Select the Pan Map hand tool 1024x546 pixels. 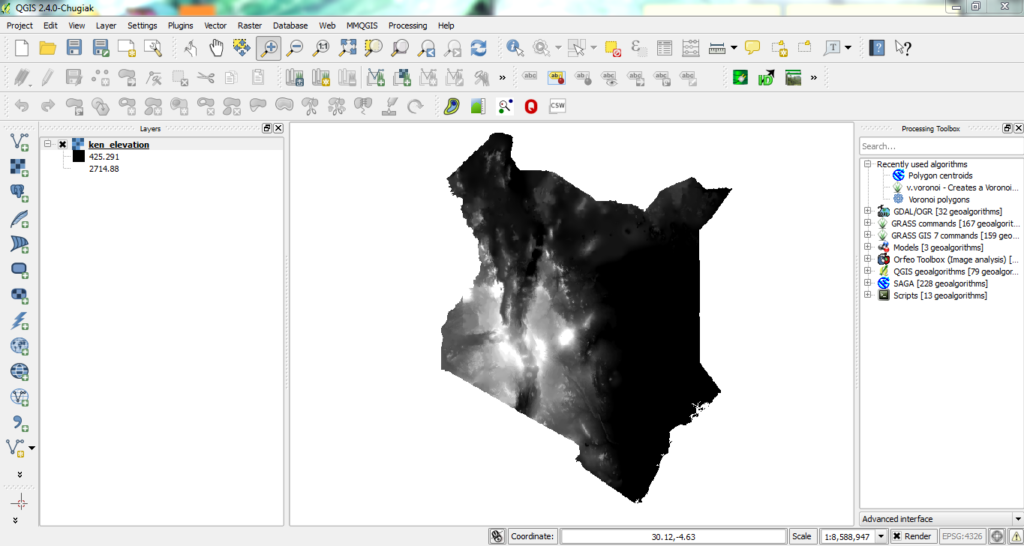pyautogui.click(x=216, y=48)
